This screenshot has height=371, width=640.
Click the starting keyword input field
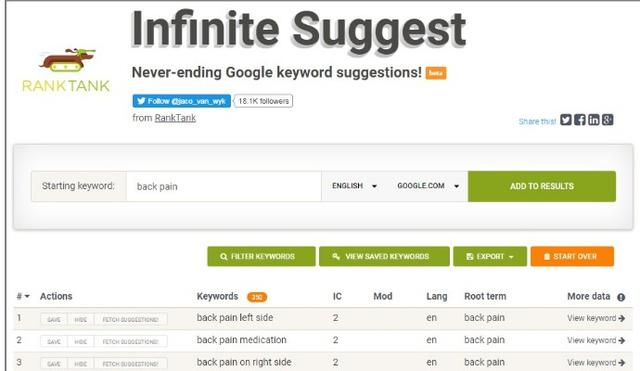(224, 186)
